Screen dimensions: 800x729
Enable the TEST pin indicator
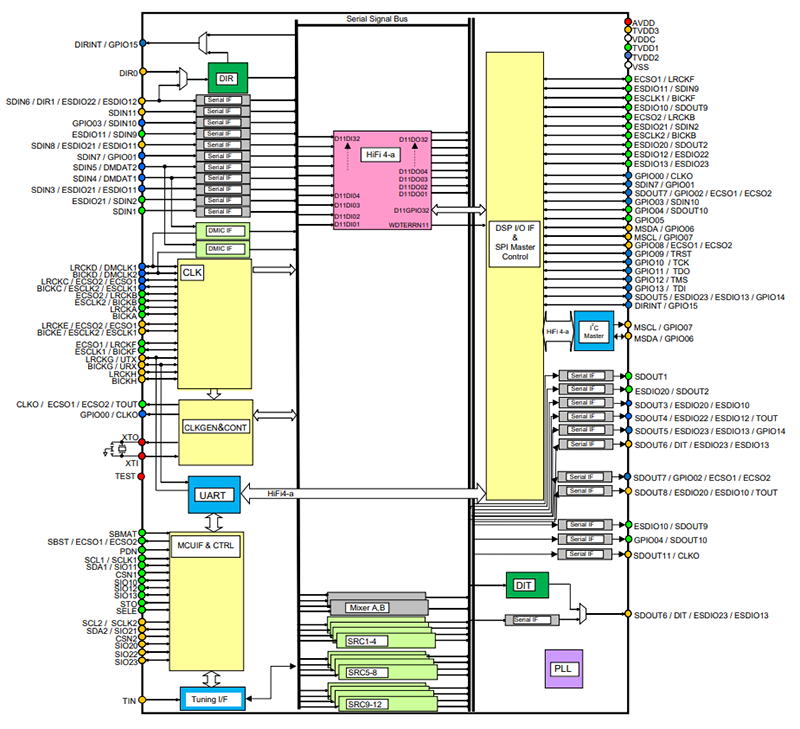[x=141, y=475]
